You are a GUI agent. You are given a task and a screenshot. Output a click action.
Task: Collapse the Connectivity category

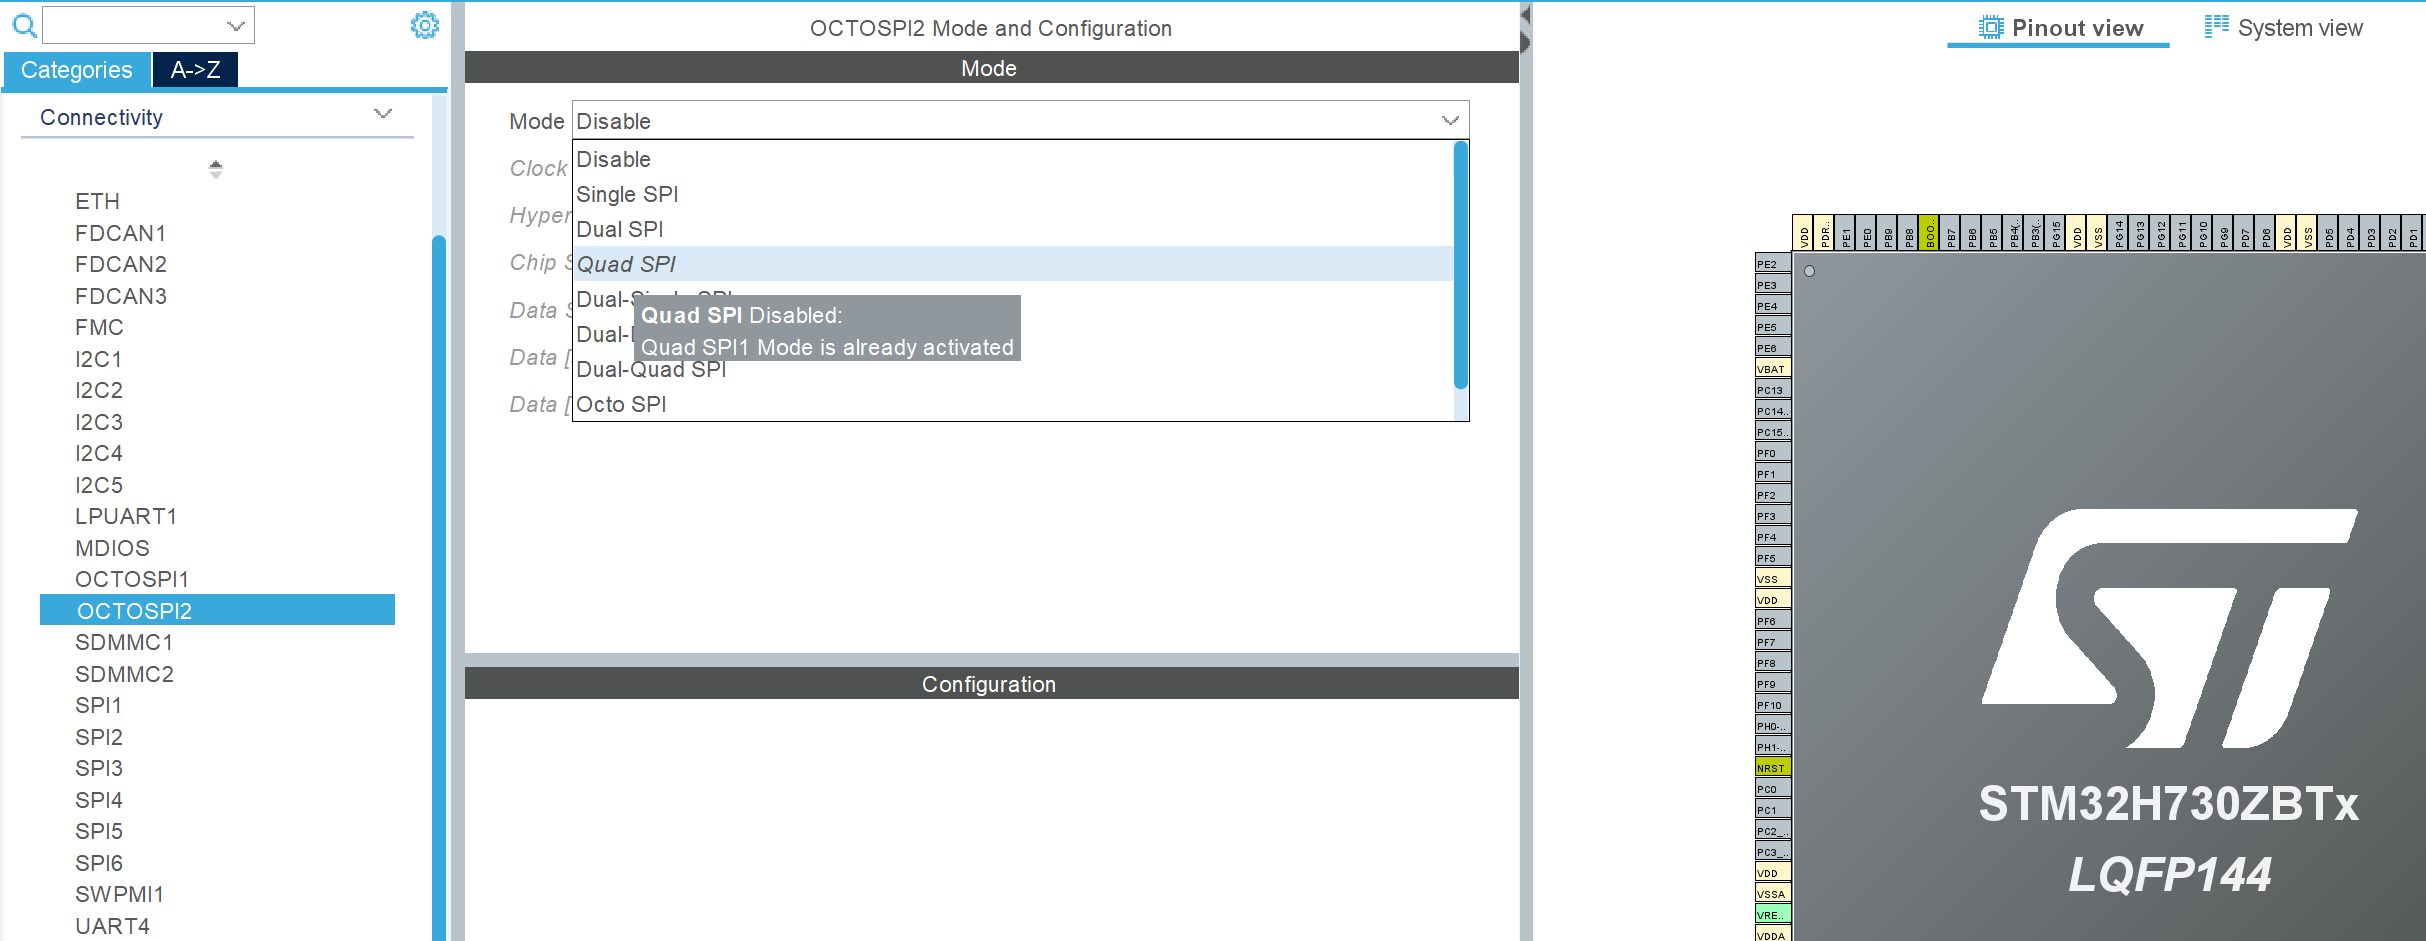tap(383, 114)
